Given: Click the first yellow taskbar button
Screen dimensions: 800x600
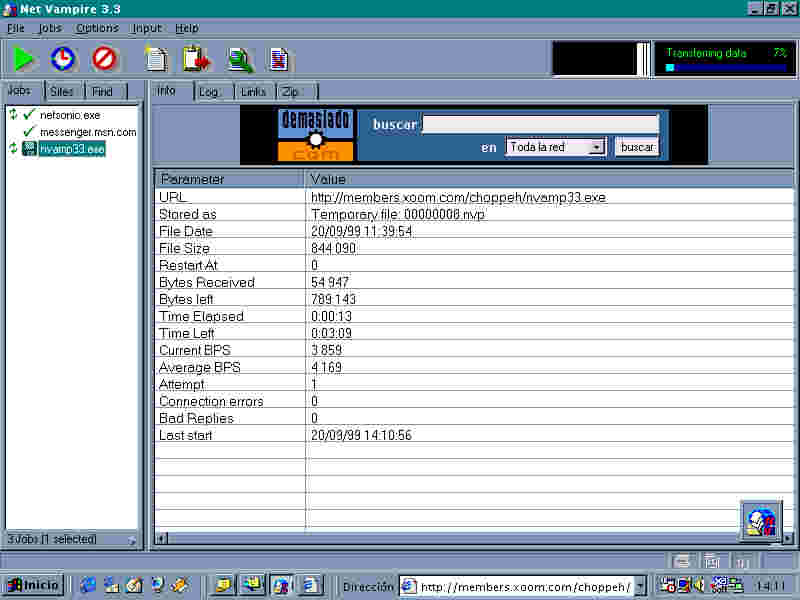Looking at the screenshot, I should [223, 585].
